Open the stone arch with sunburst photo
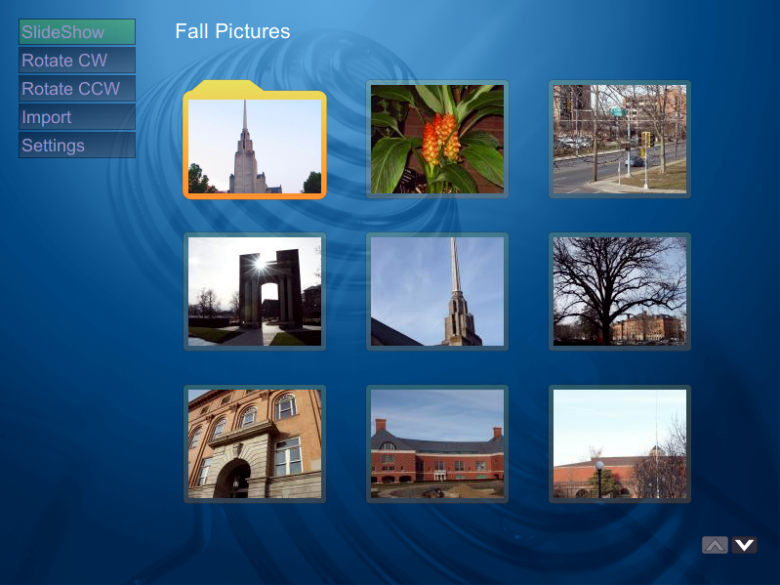Viewport: 780px width, 585px height. pyautogui.click(x=255, y=292)
